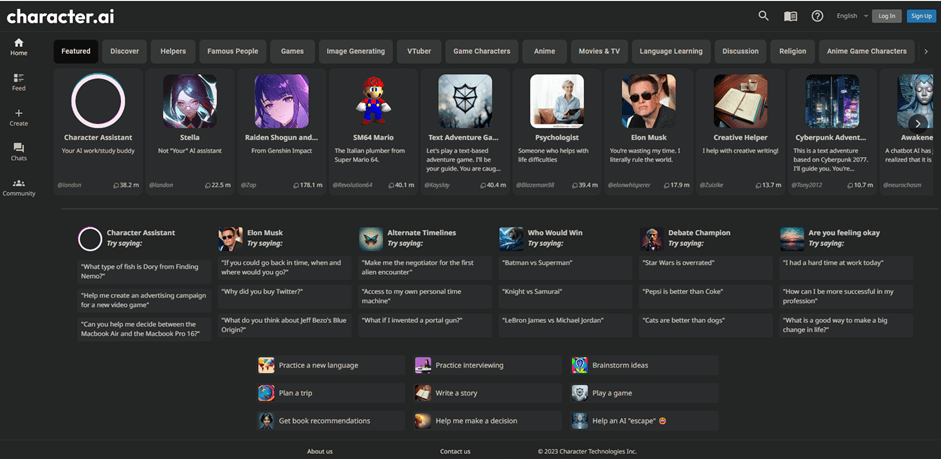
Task: Select the Language Learning tab
Action: 671,52
